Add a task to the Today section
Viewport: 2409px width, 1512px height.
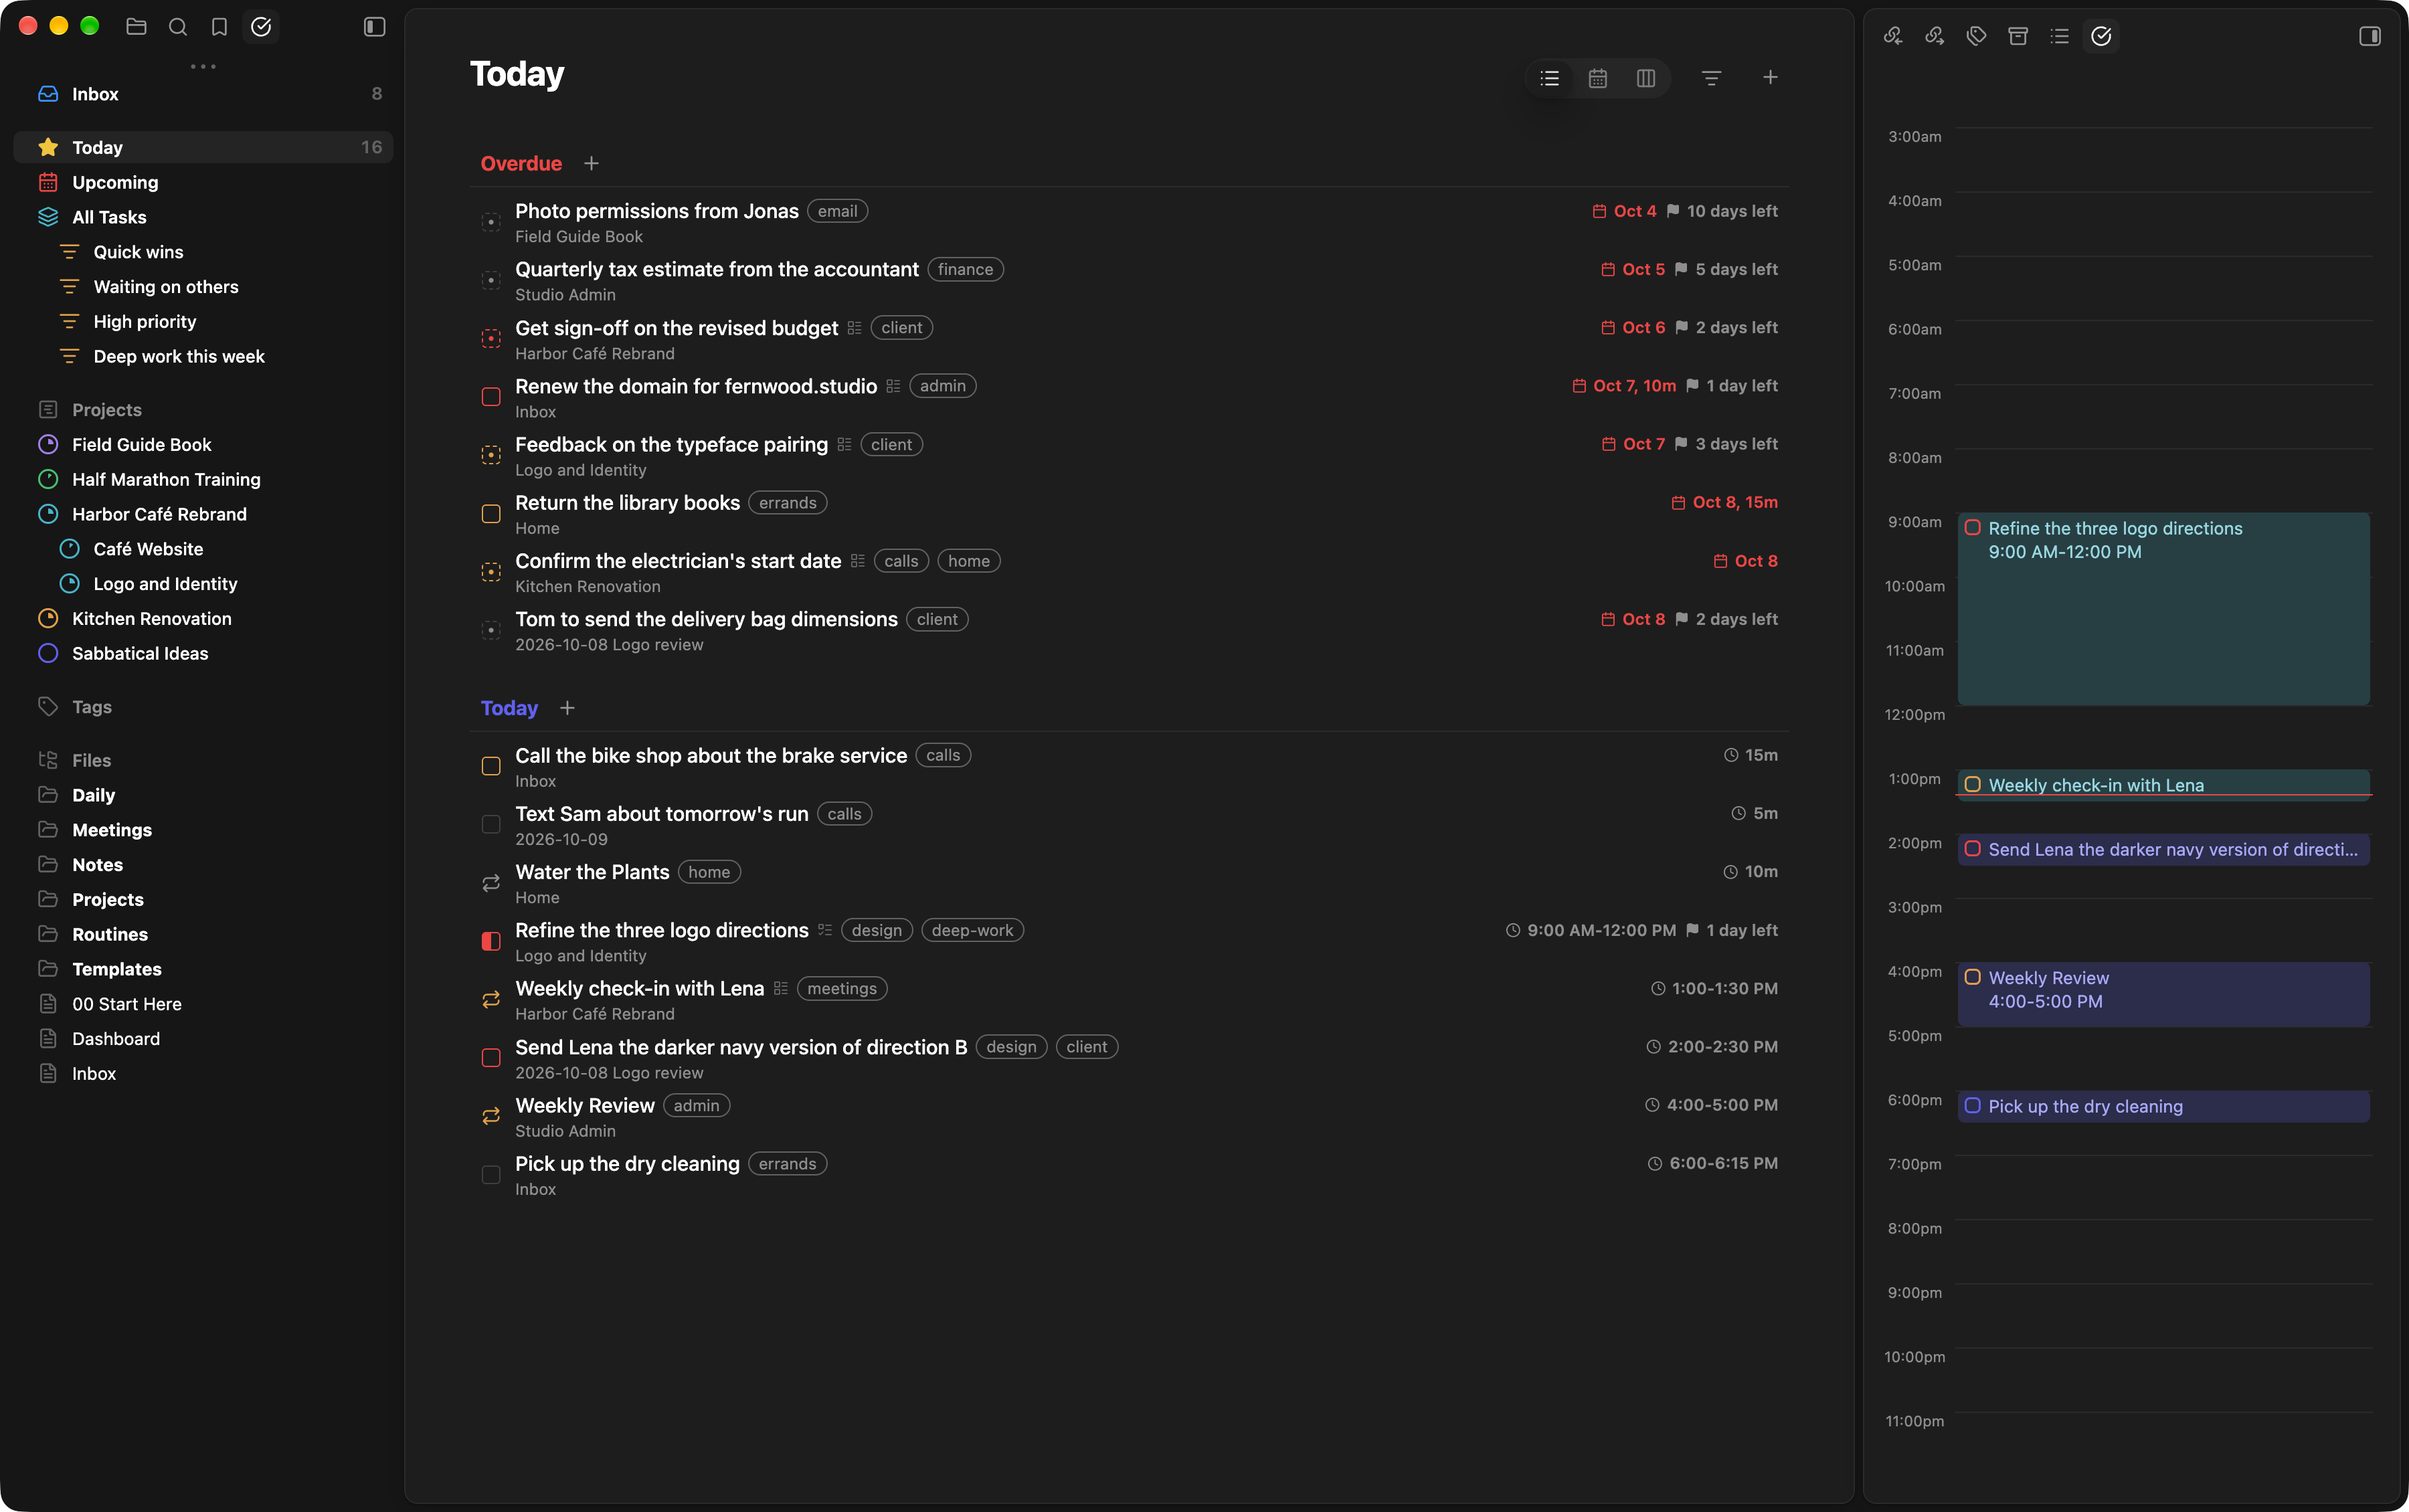pos(568,708)
